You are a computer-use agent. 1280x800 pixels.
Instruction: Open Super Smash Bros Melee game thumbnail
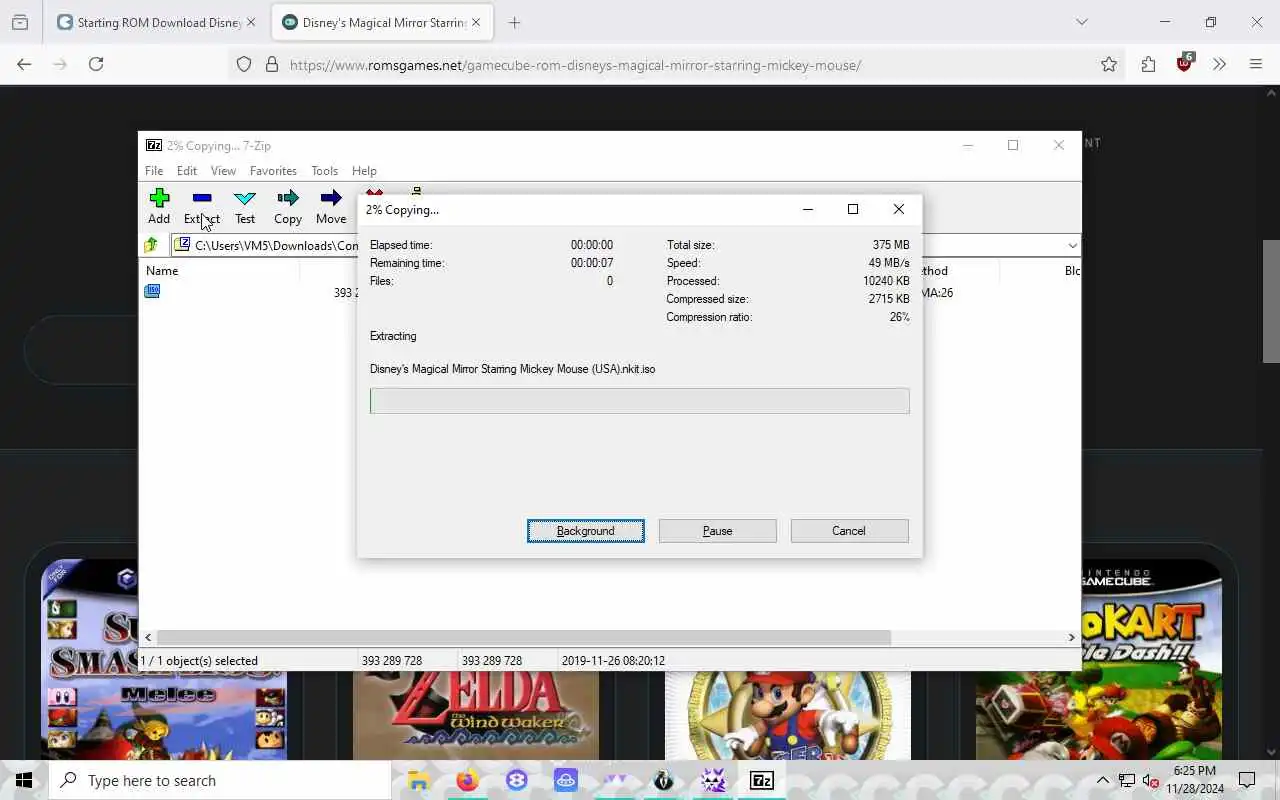click(164, 660)
